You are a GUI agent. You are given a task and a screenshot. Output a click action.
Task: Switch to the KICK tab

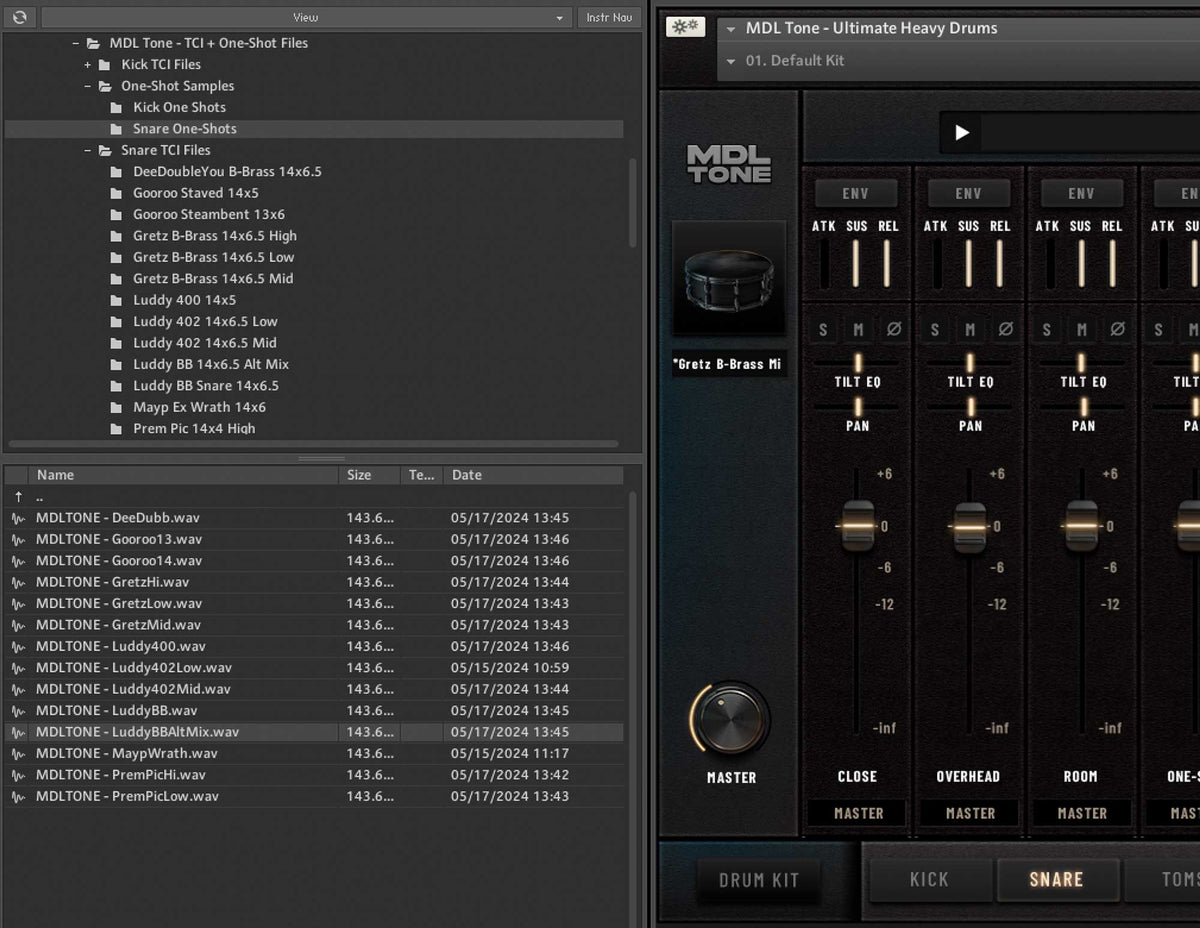pyautogui.click(x=930, y=880)
